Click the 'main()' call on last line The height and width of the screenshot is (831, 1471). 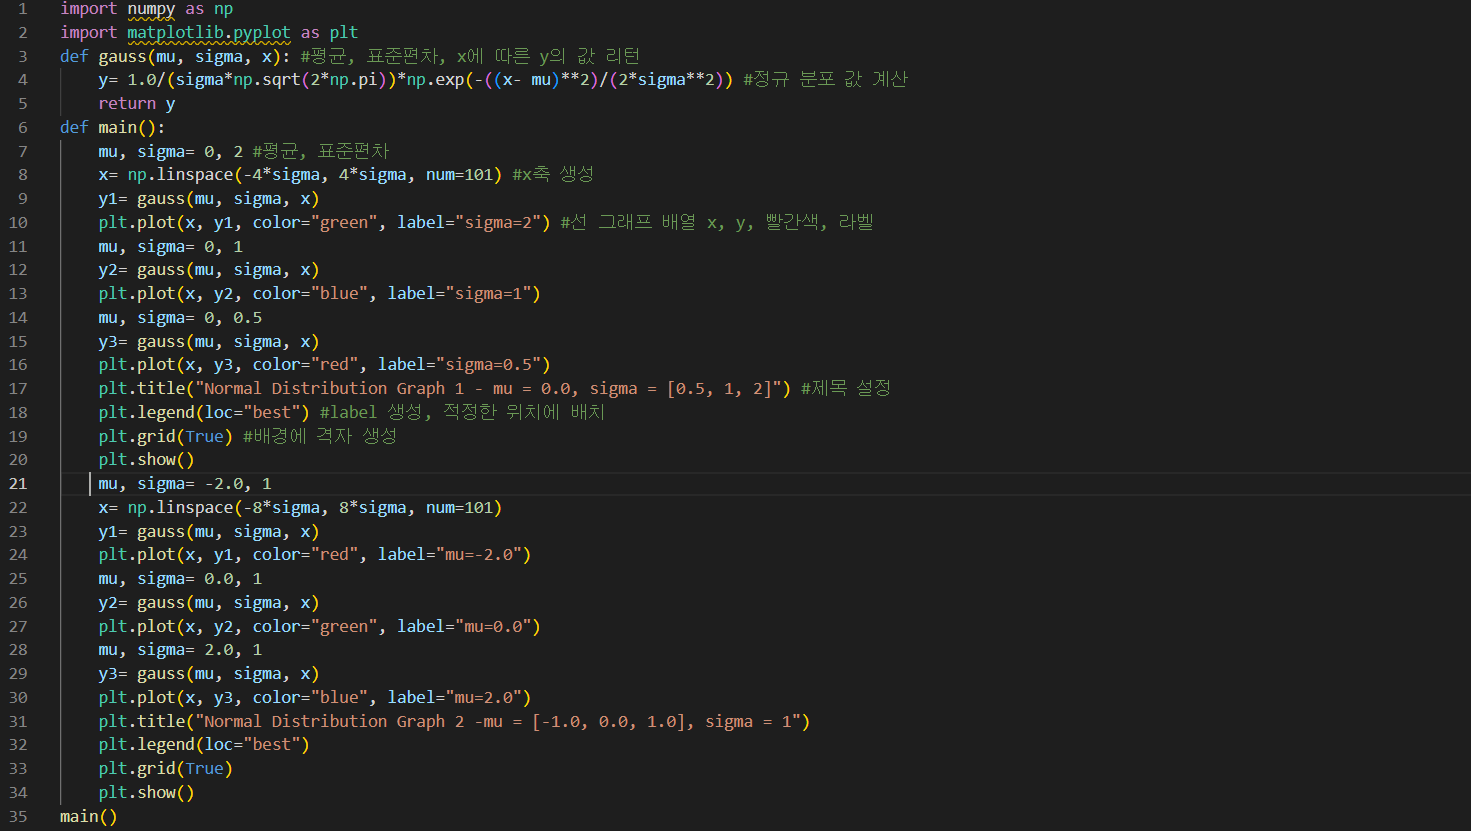pos(89,817)
